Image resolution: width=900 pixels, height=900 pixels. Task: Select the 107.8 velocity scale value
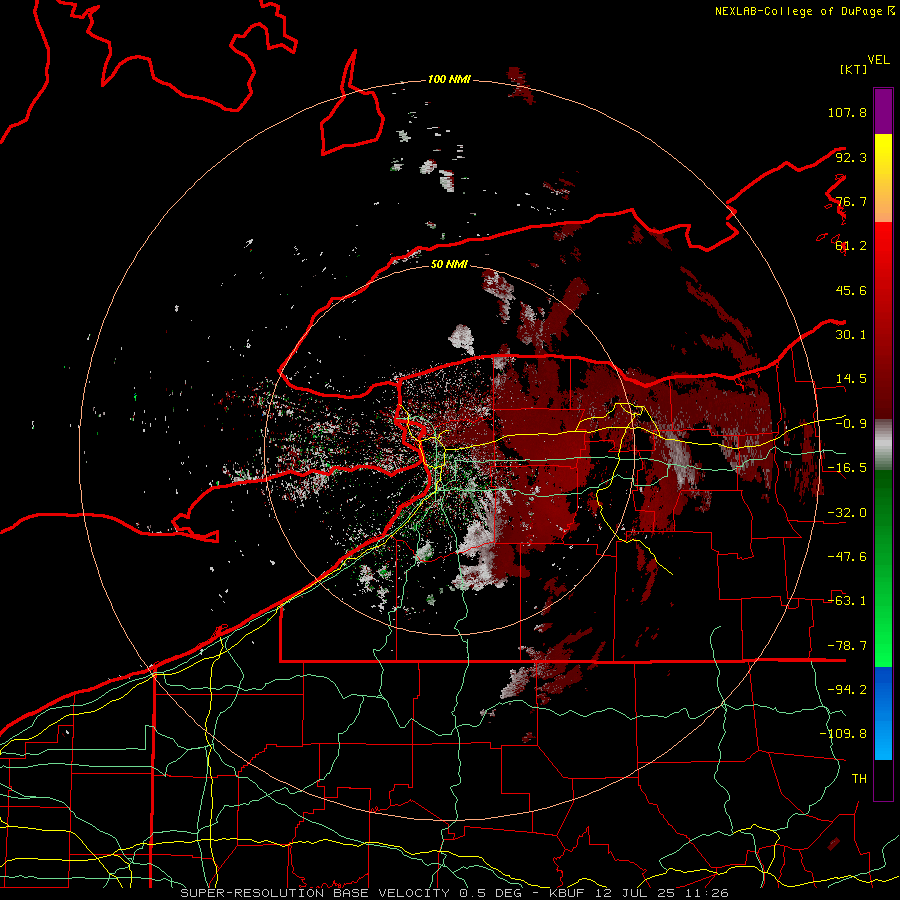pos(847,112)
